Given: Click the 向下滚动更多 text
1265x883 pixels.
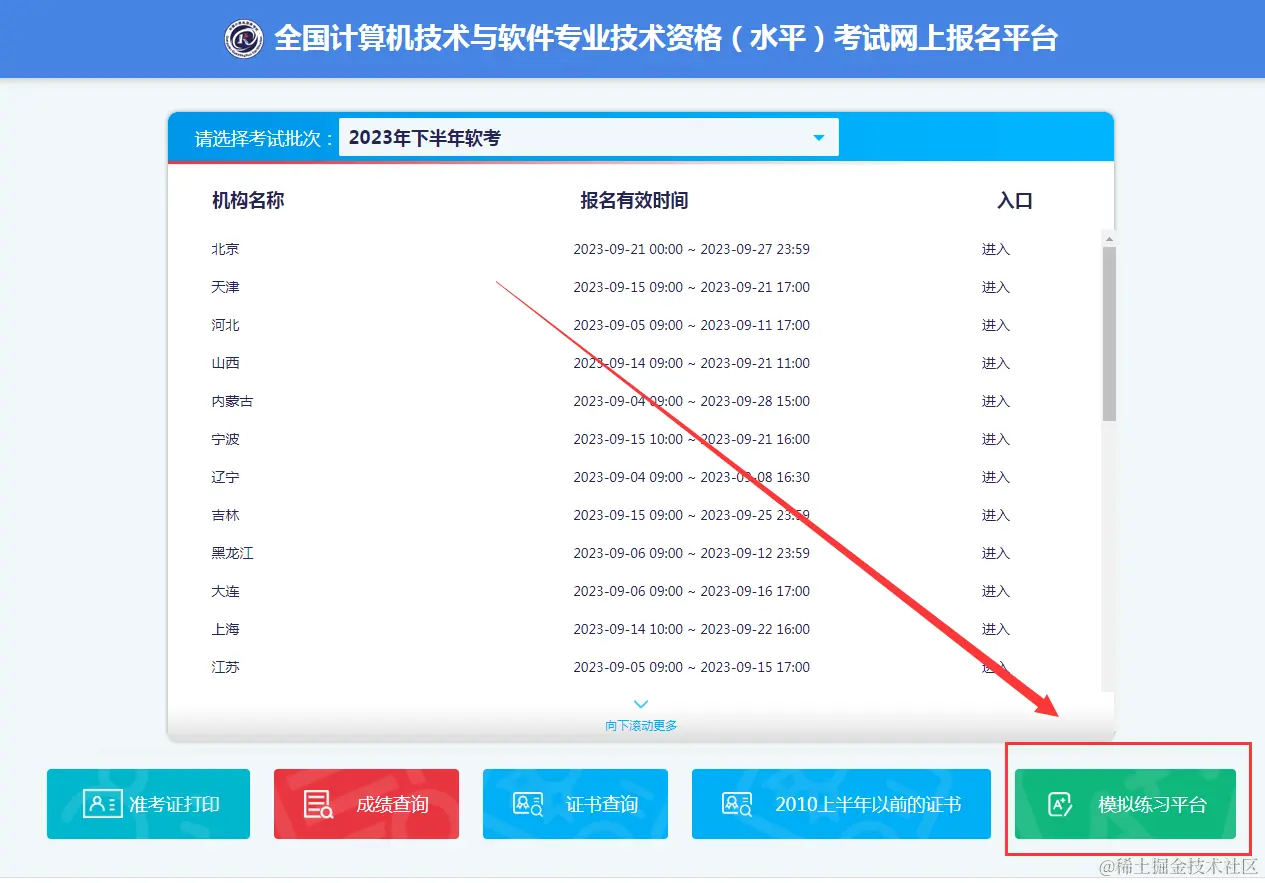Looking at the screenshot, I should [641, 725].
